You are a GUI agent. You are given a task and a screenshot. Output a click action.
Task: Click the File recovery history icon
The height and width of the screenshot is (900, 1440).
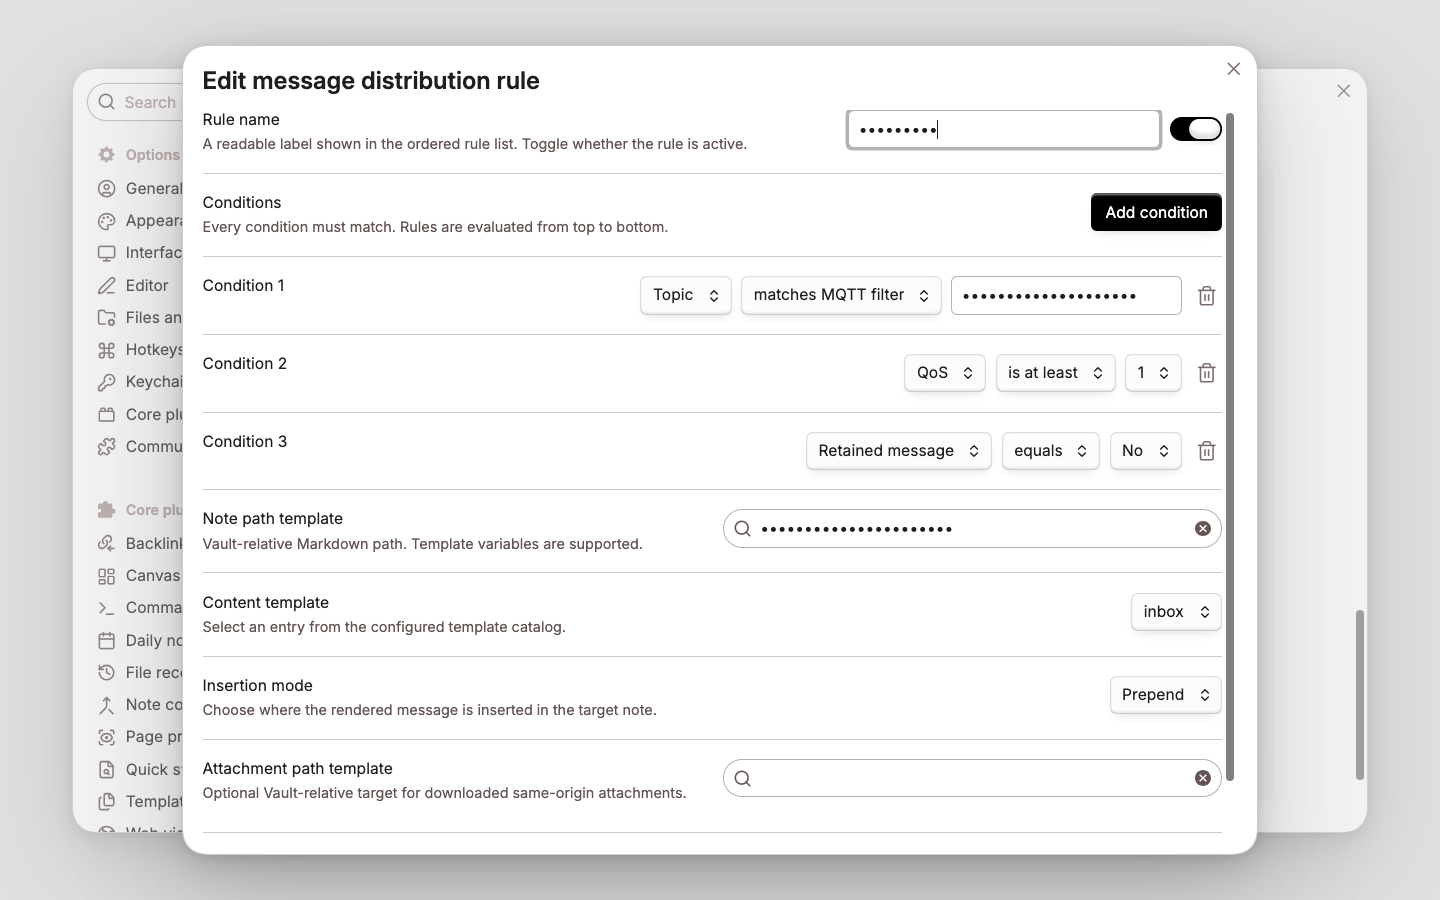point(106,673)
